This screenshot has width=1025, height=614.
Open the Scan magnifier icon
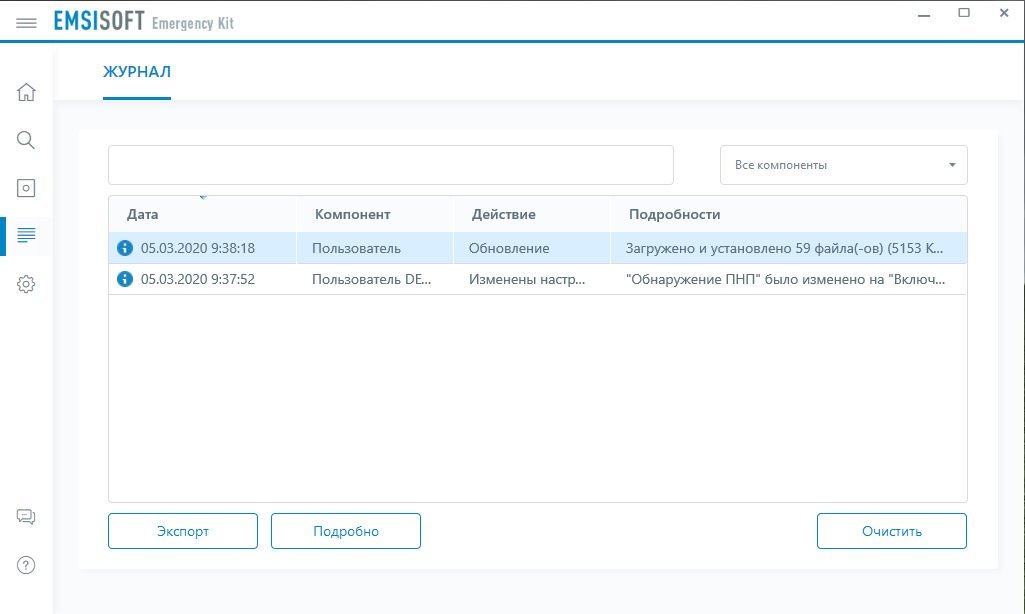27,140
